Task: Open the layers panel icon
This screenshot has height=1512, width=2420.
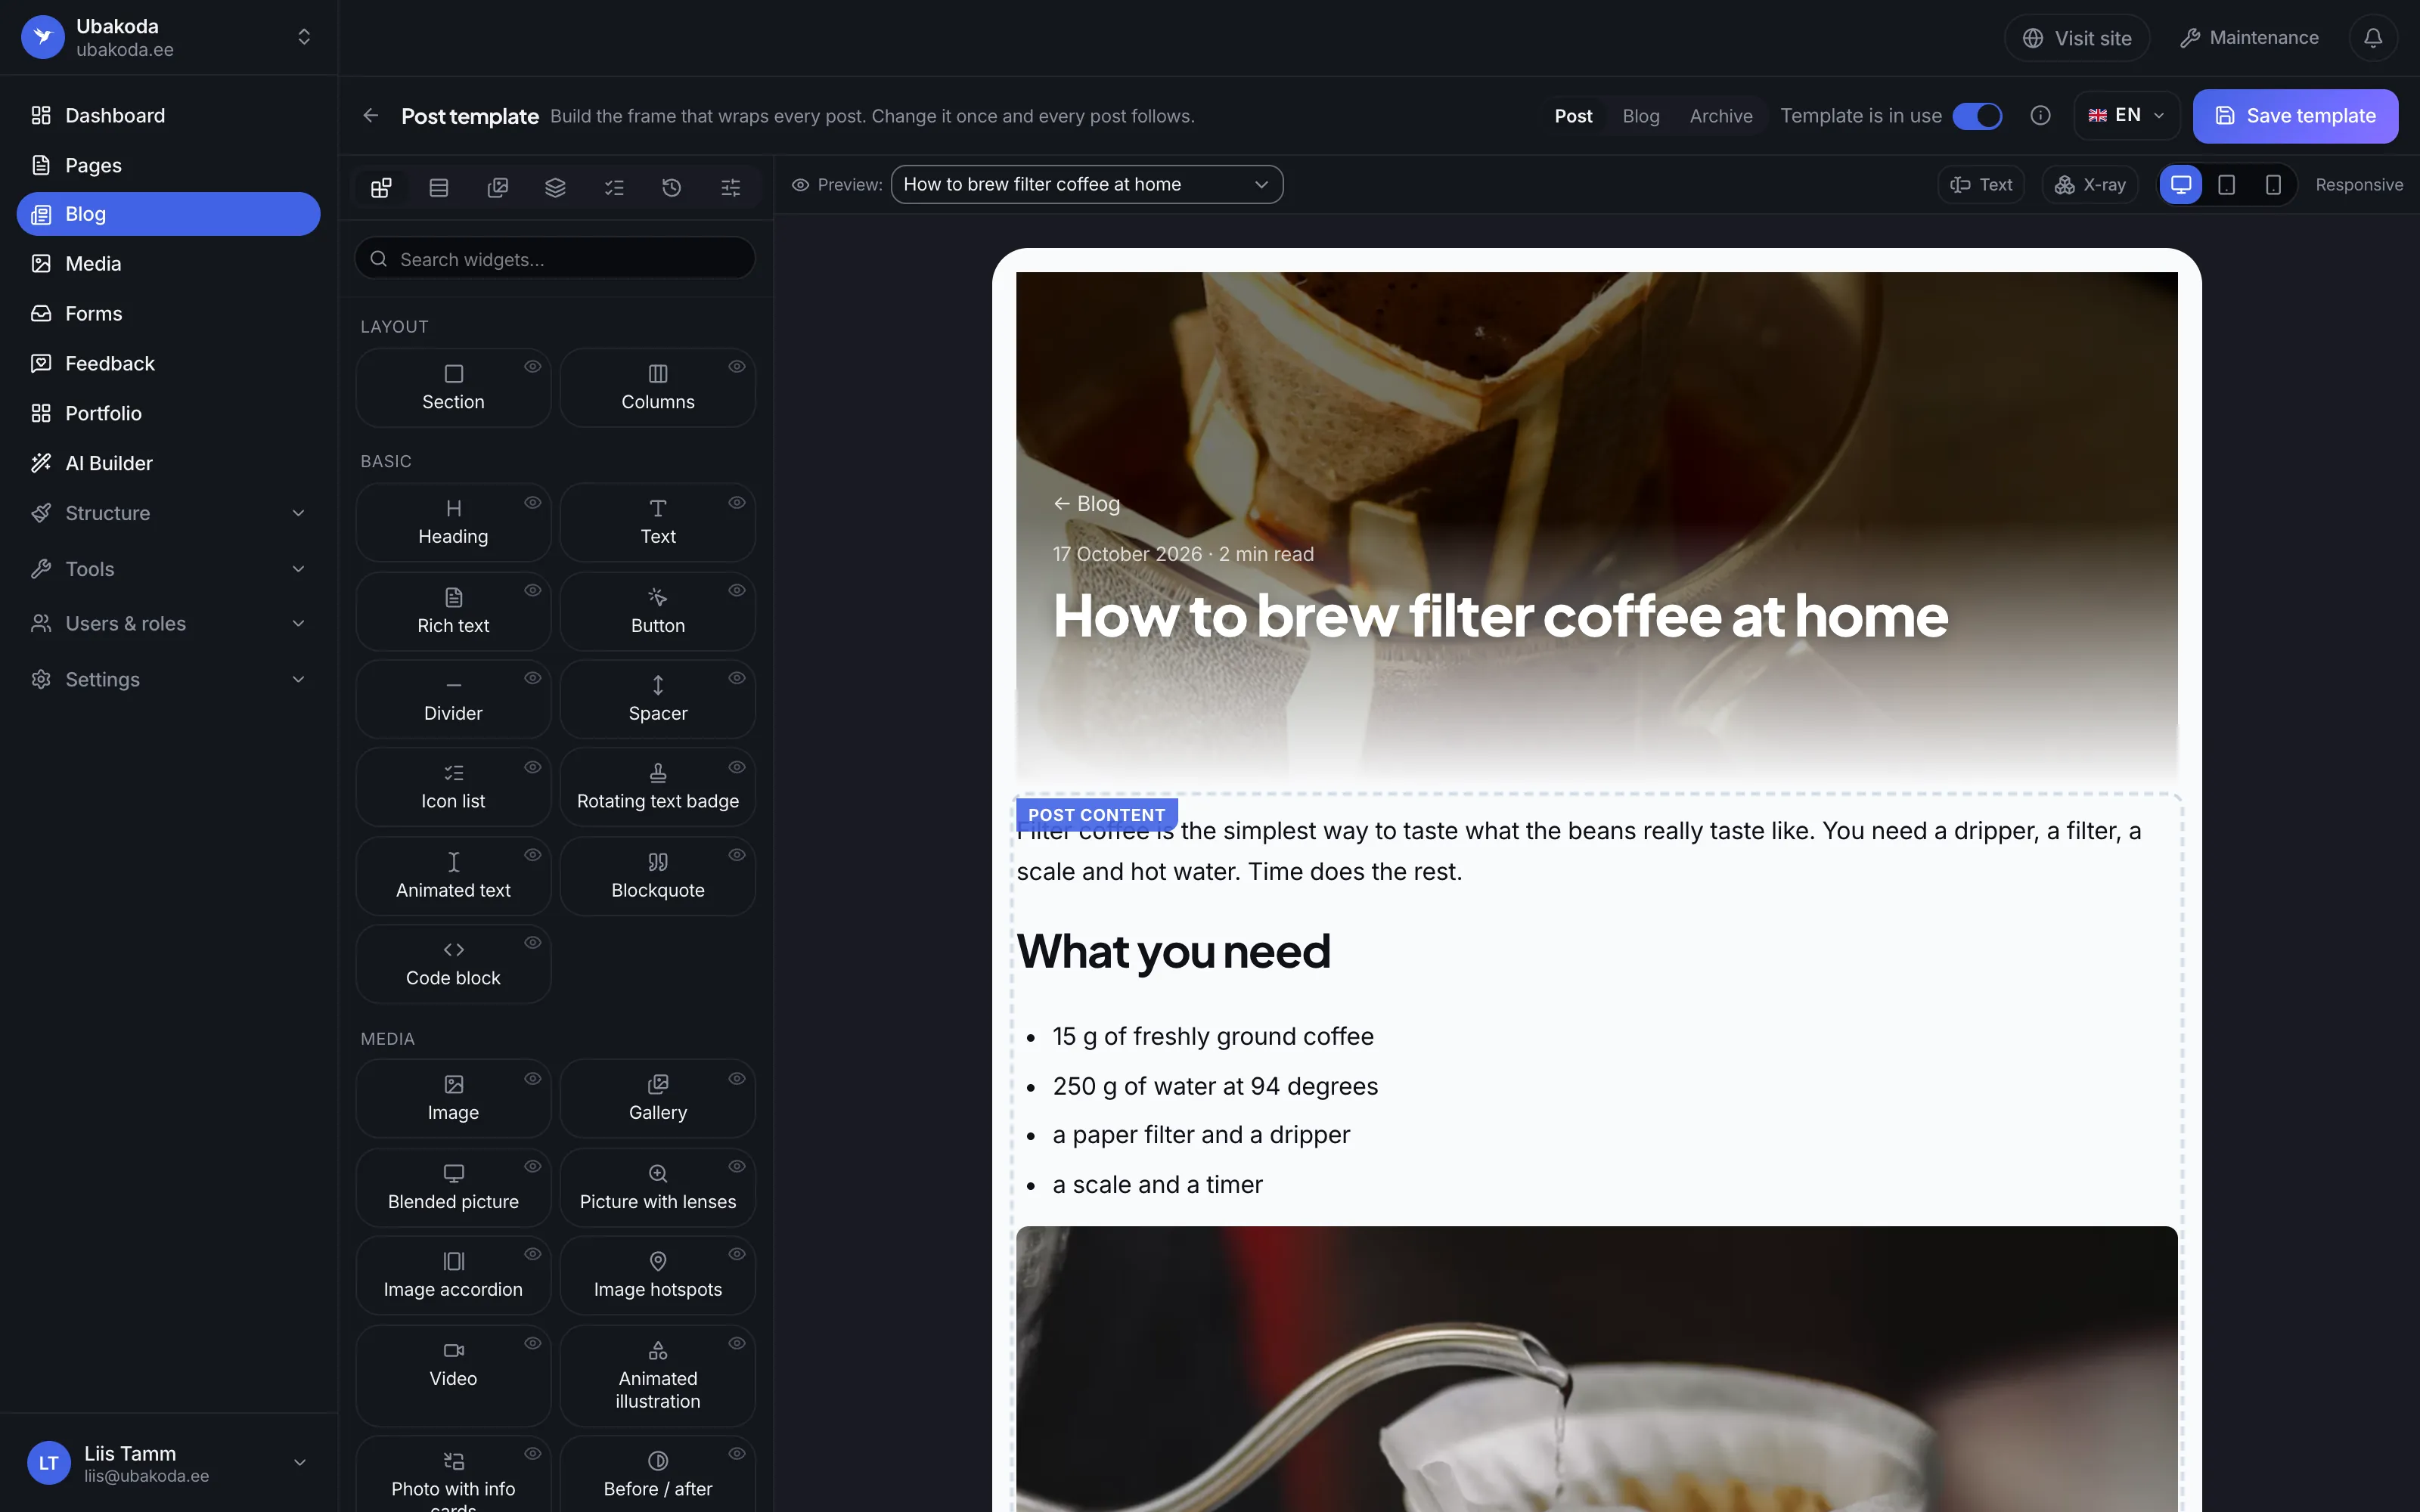Action: tap(555, 187)
